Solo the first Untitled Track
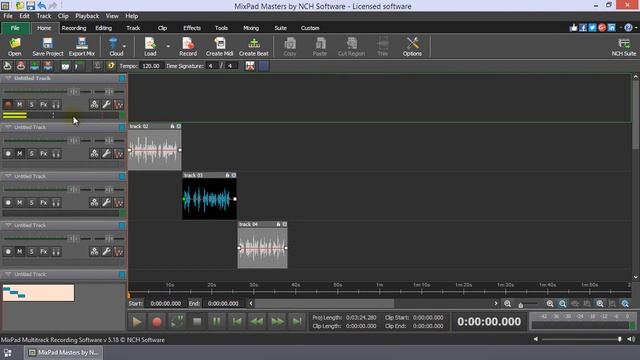 tap(31, 105)
